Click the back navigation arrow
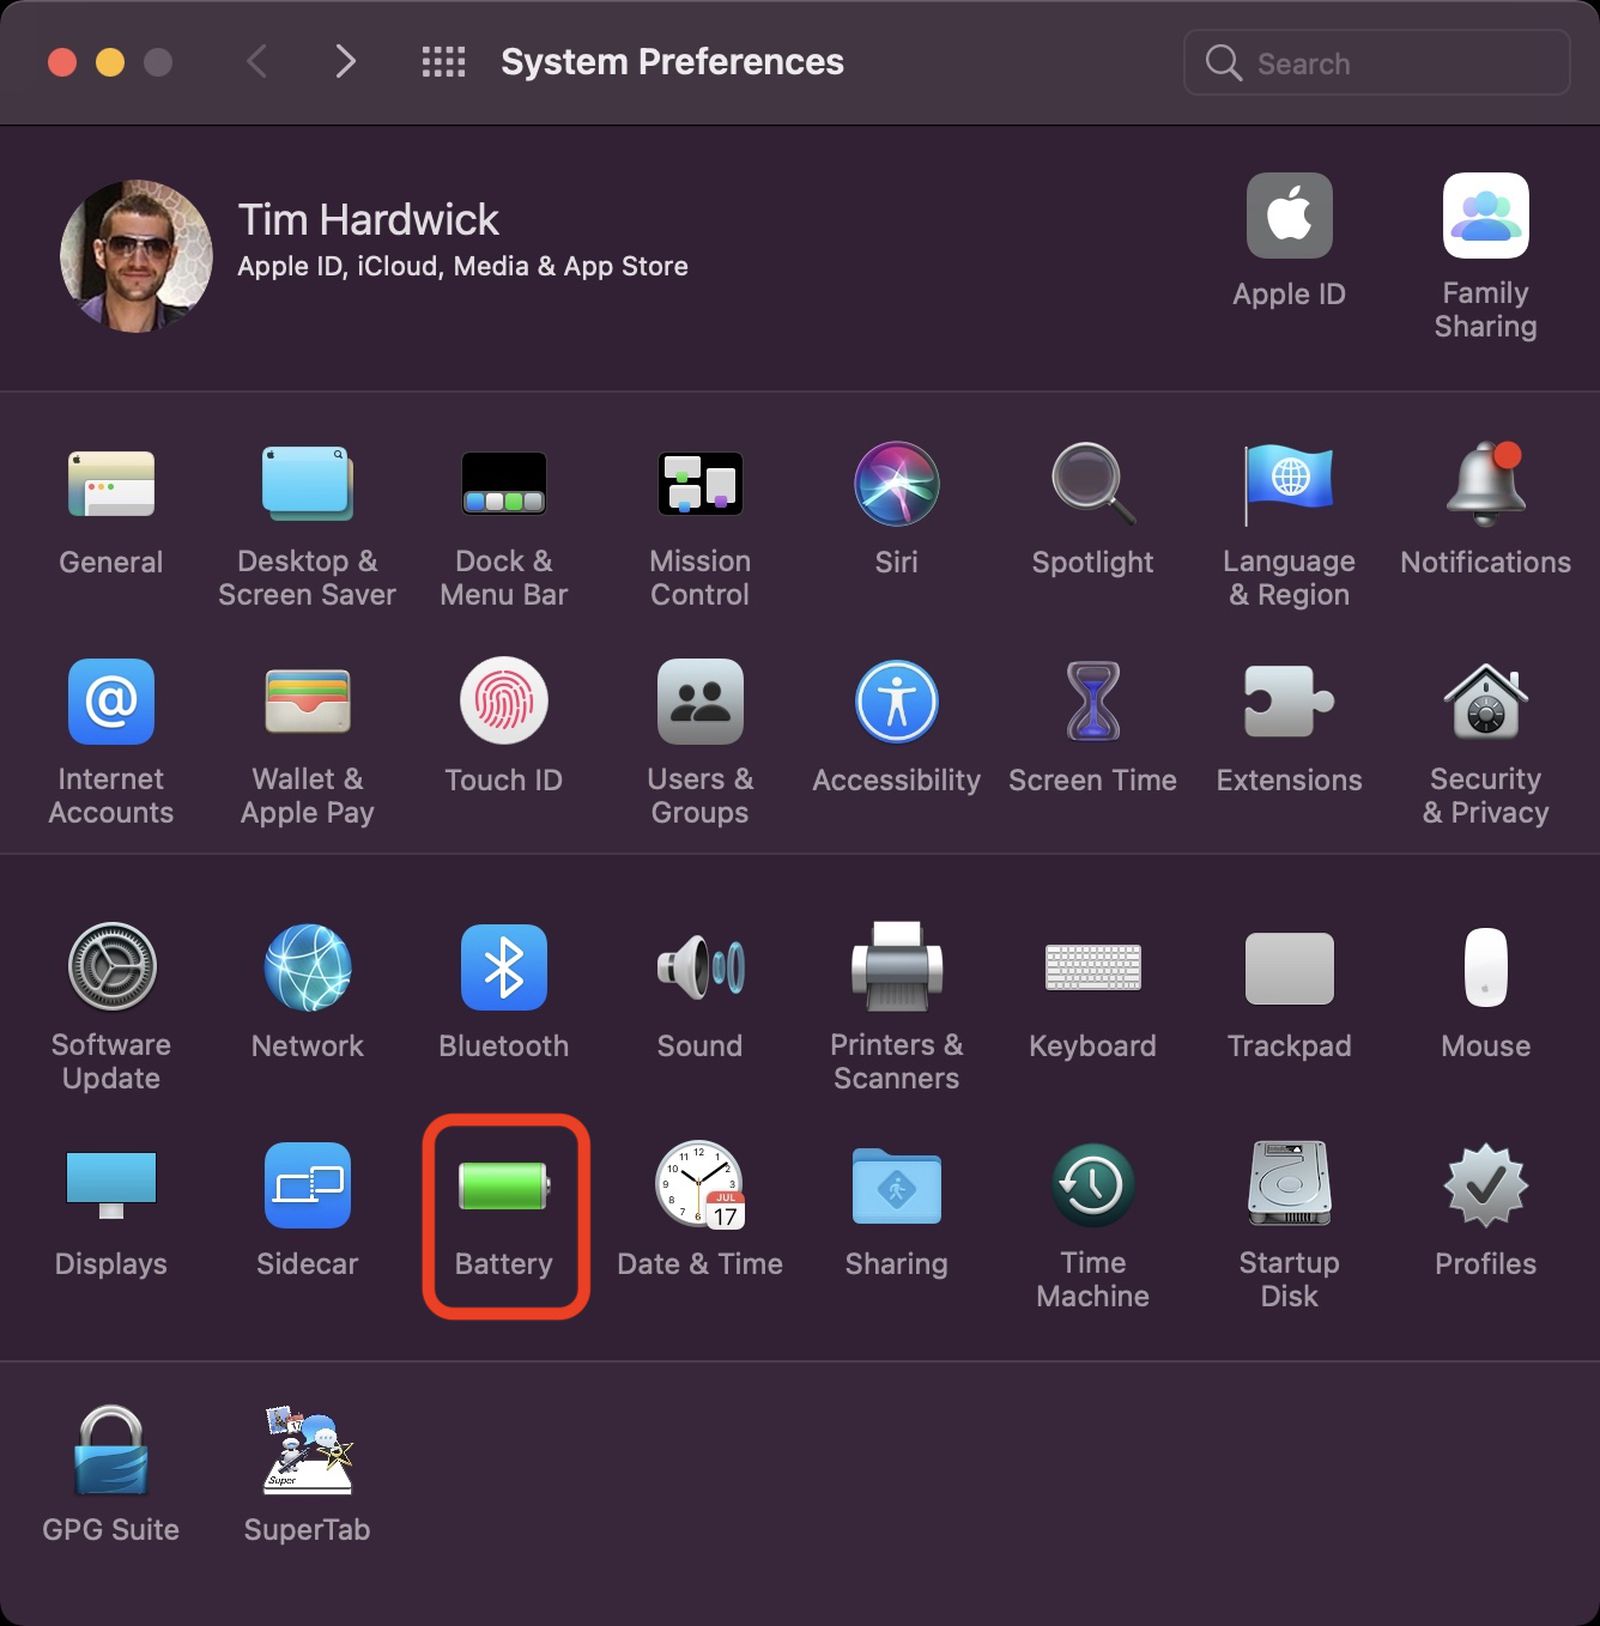This screenshot has height=1626, width=1600. 256,62
